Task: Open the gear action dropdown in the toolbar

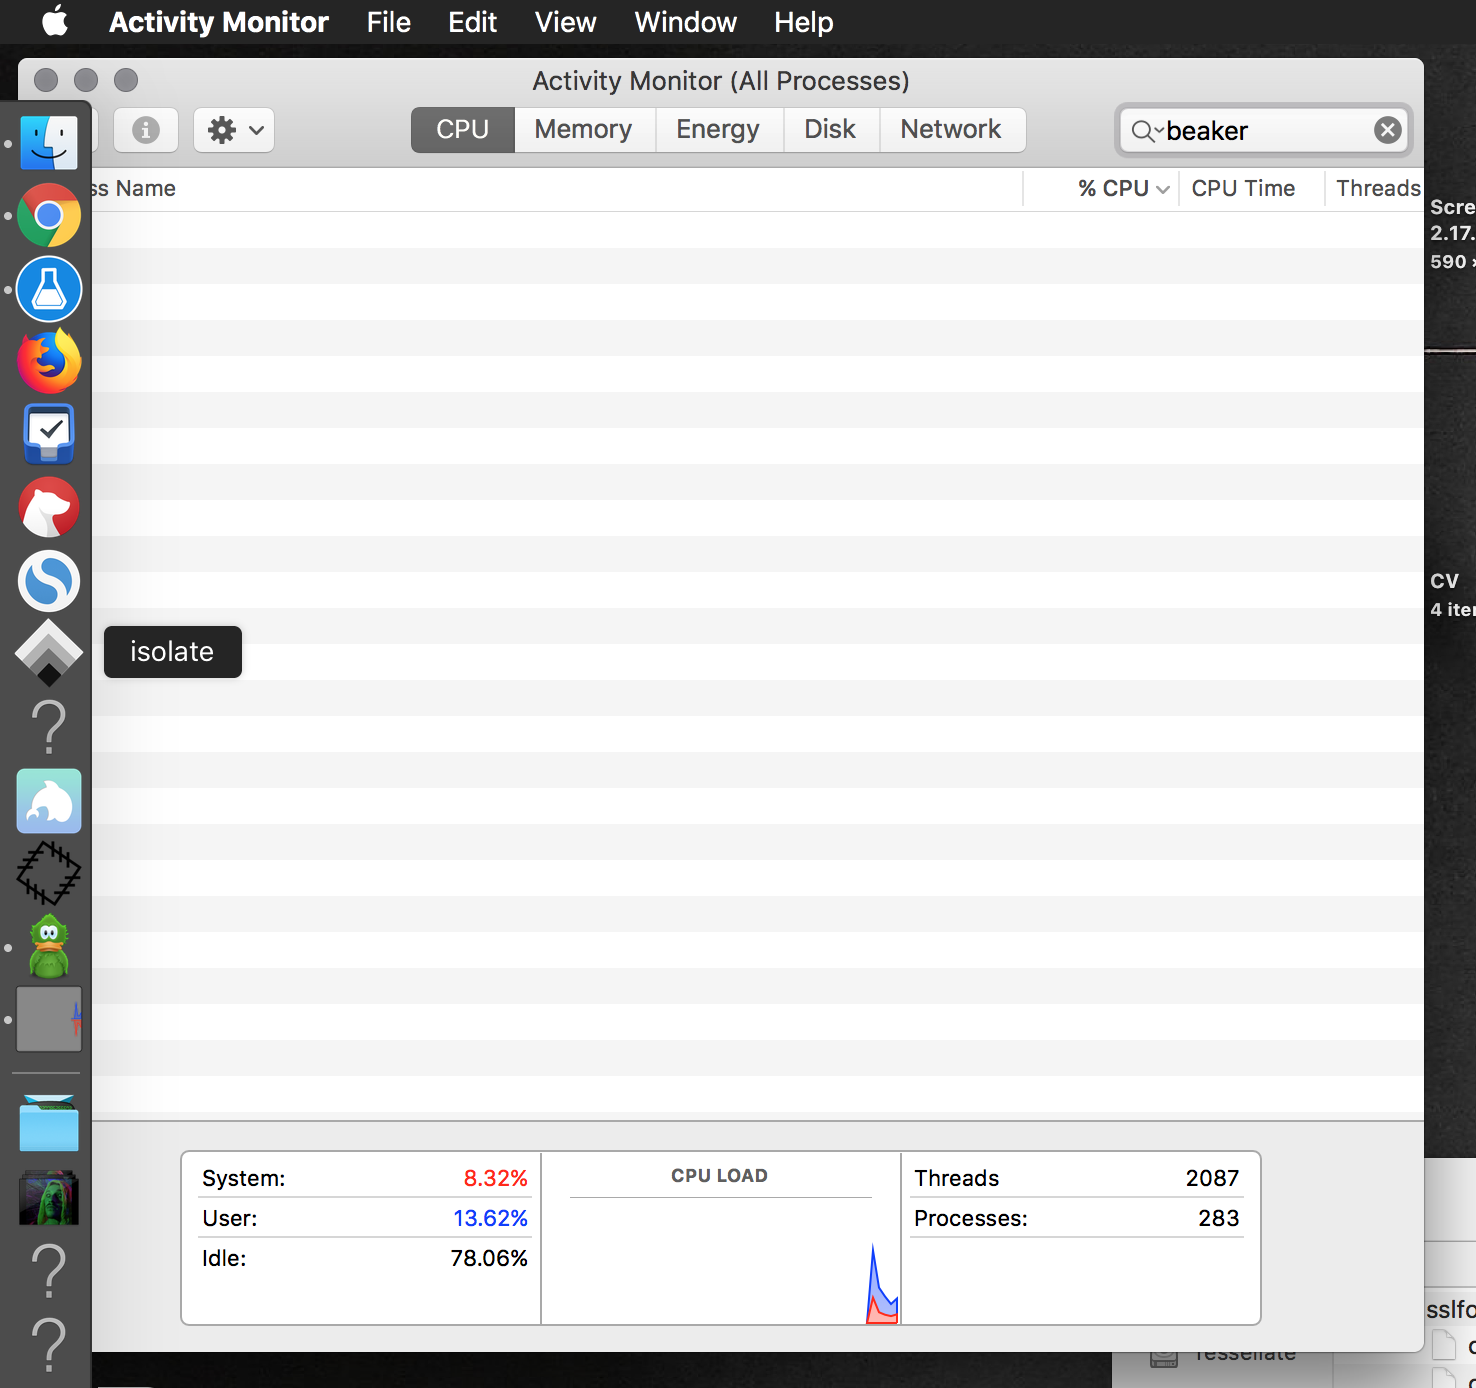Action: coord(233,129)
